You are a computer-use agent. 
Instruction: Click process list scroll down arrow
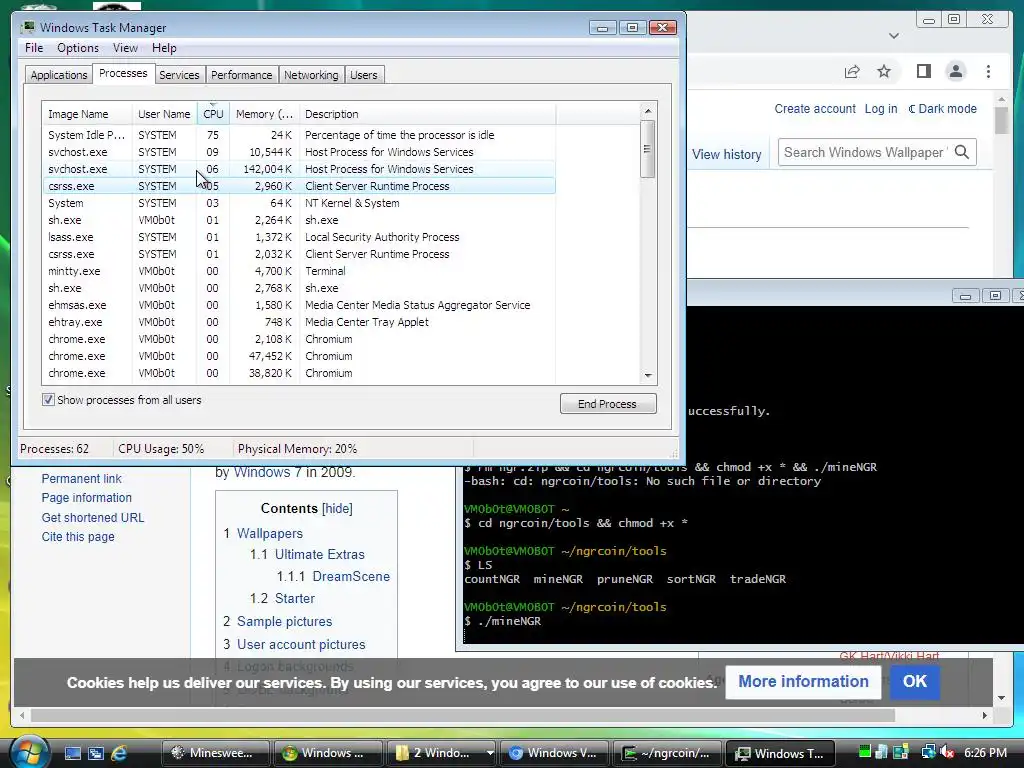tap(648, 376)
